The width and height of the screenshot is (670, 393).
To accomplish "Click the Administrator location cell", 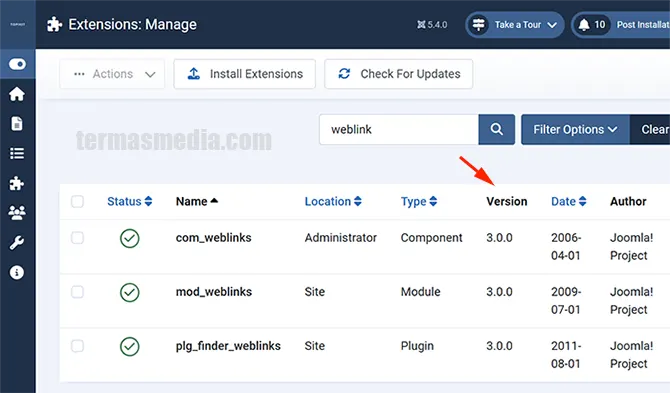I will 341,238.
